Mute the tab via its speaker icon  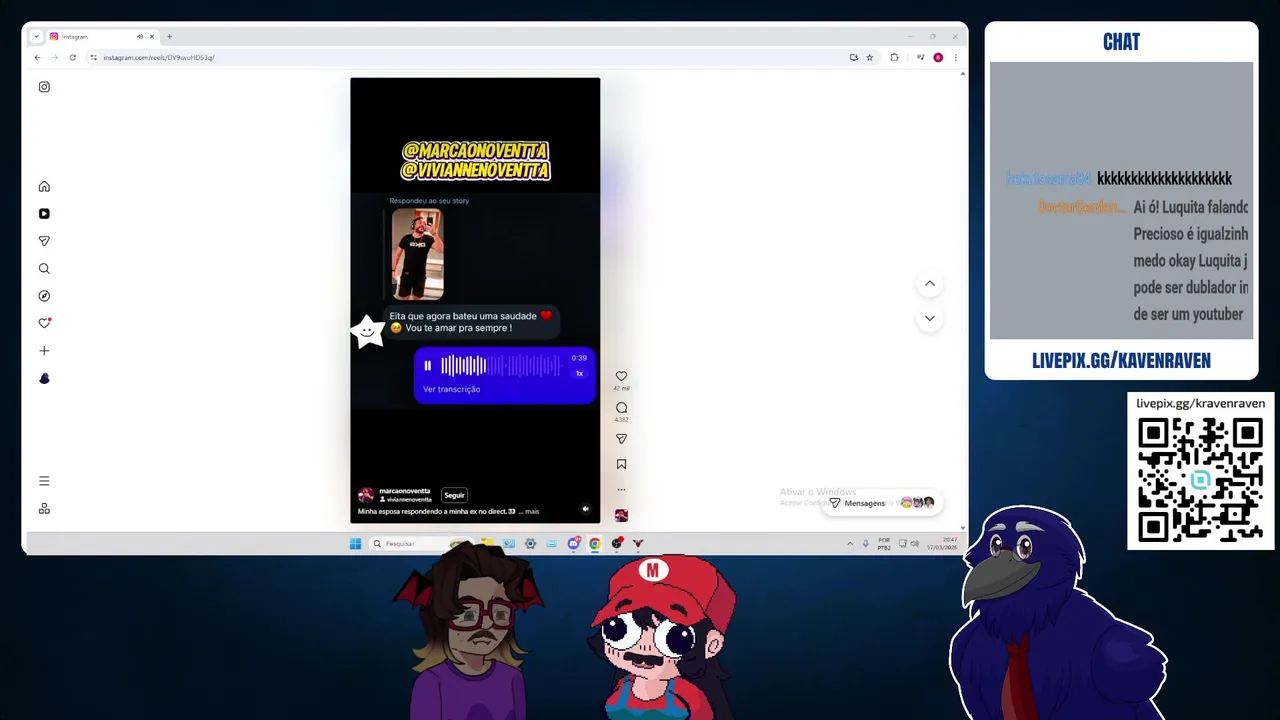[x=140, y=37]
